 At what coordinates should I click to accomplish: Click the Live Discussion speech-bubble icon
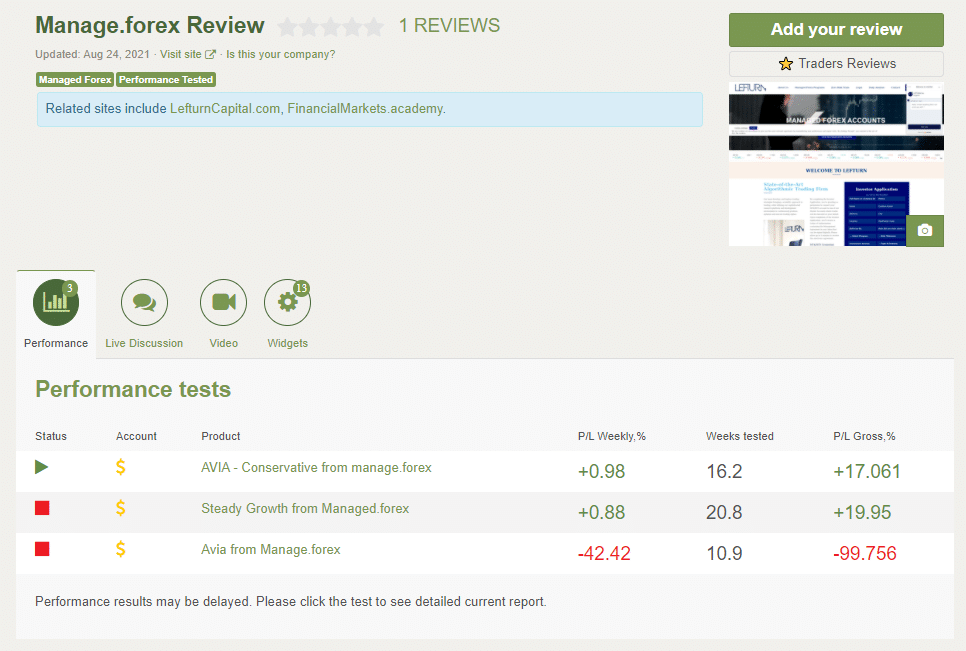pos(143,302)
